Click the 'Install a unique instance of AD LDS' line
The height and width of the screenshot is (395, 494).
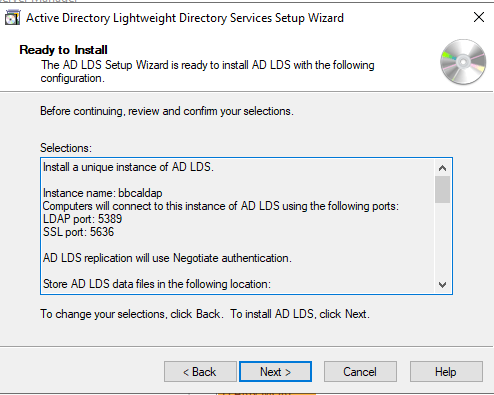click(128, 167)
